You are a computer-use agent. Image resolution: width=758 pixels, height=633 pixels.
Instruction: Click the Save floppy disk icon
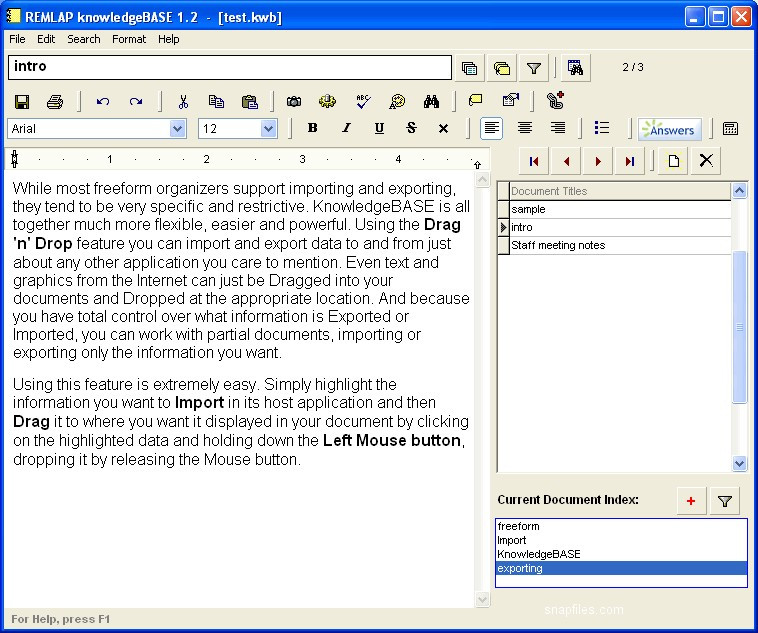click(22, 102)
